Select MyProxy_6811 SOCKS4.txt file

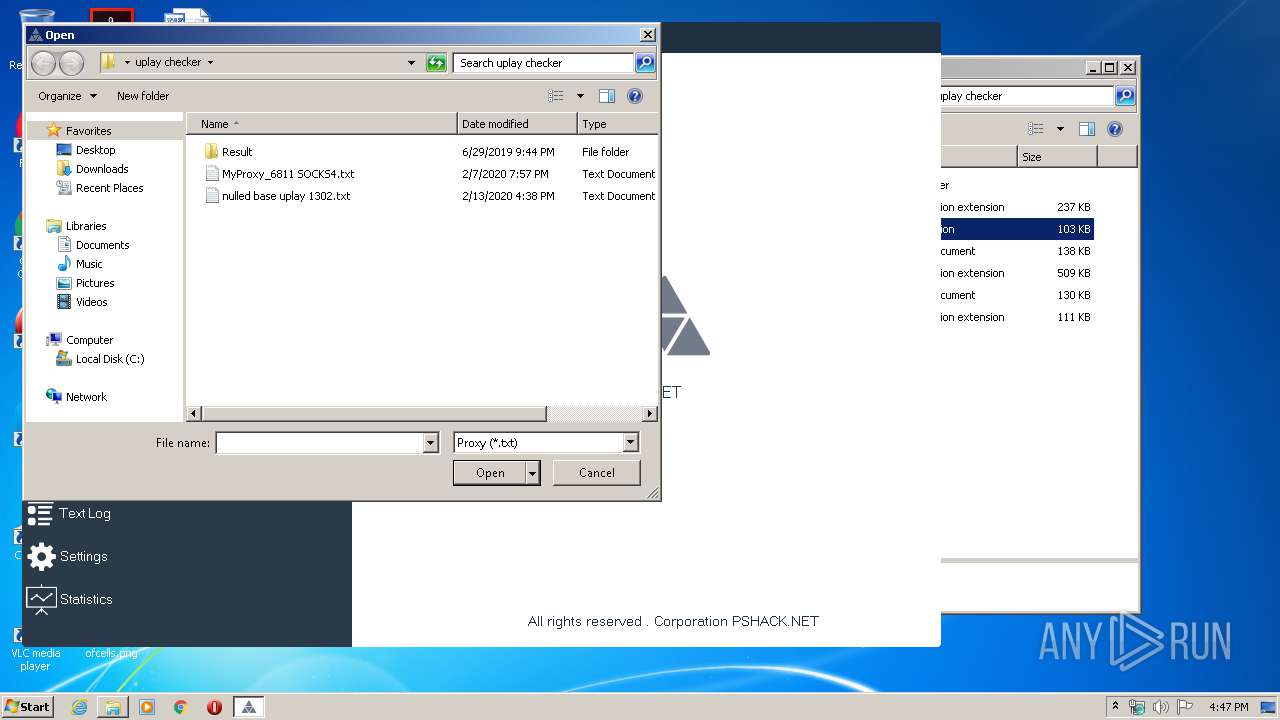[x=288, y=174]
